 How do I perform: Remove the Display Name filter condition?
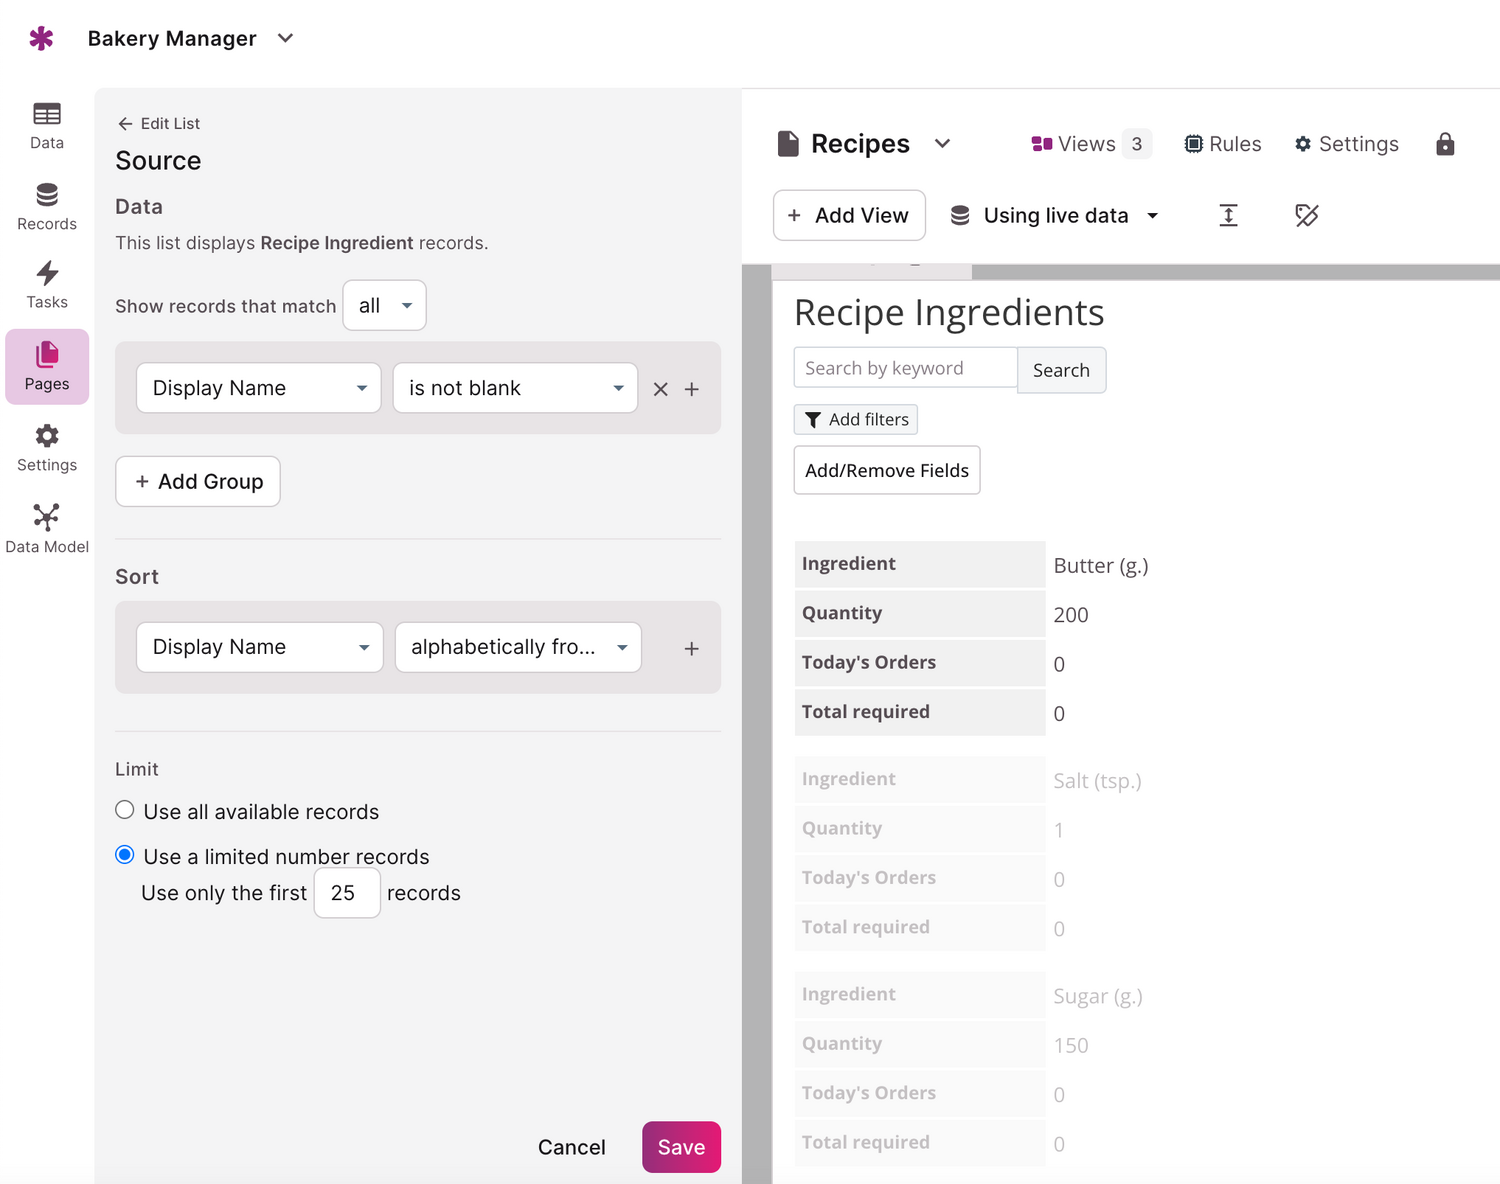click(x=660, y=389)
